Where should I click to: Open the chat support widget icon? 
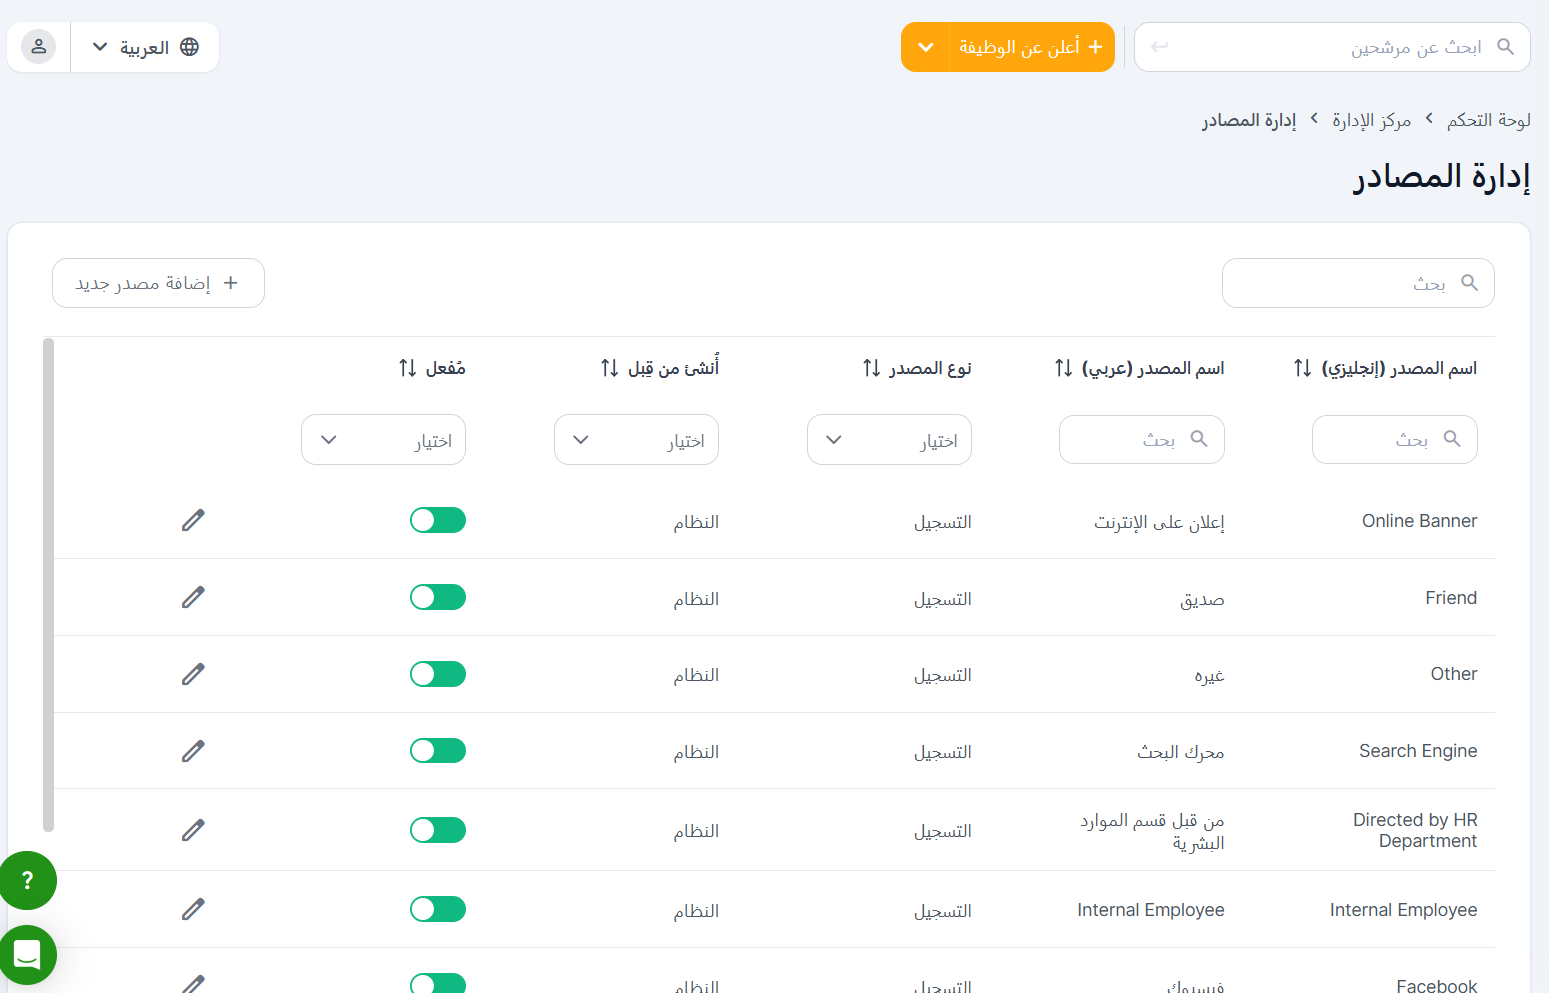tap(28, 956)
